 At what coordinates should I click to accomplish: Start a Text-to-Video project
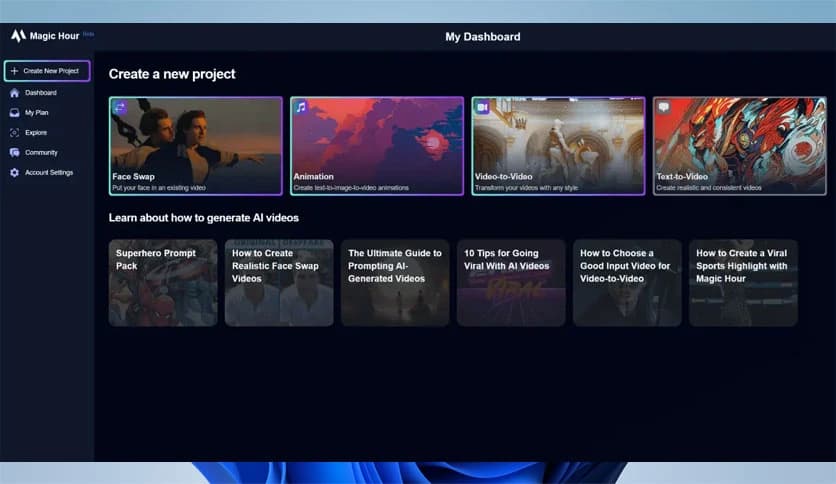tap(739, 146)
